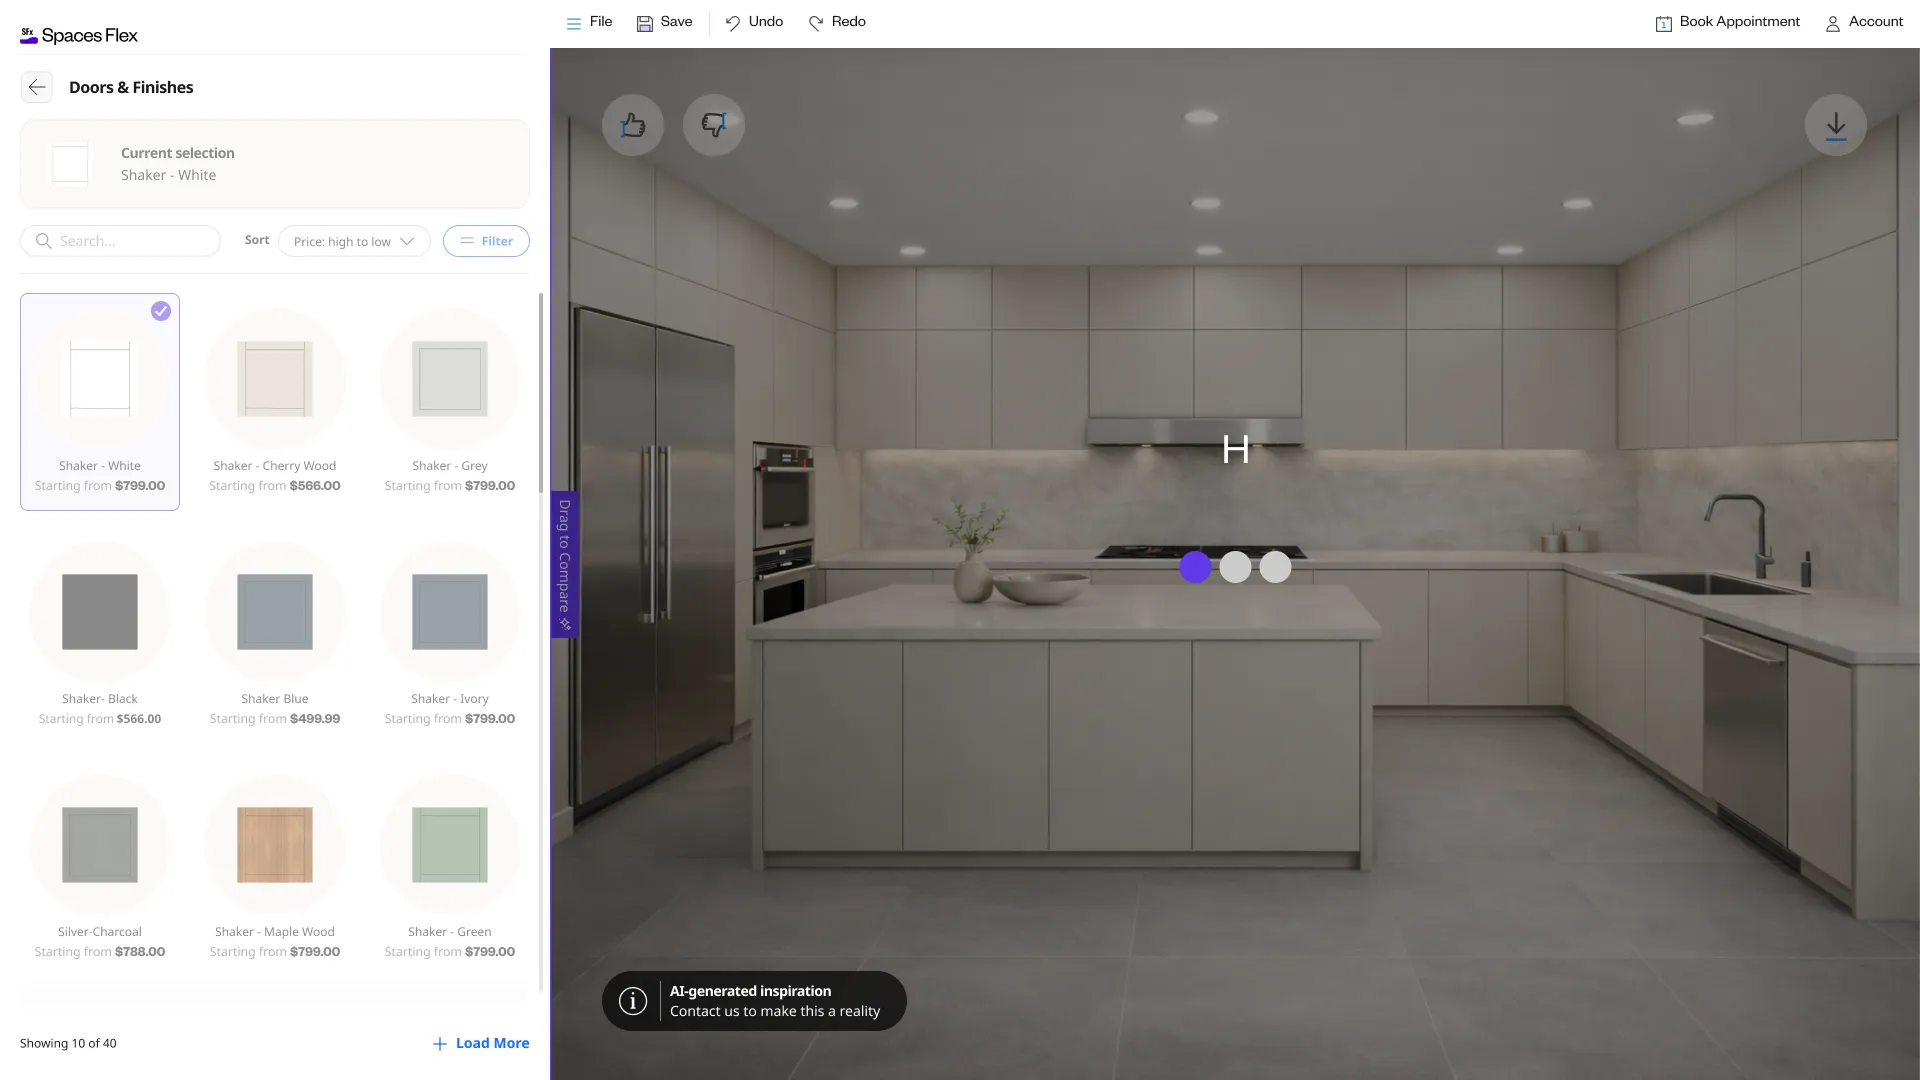This screenshot has height=1080, width=1920.
Task: Click the thumbs up like icon
Action: tap(633, 125)
